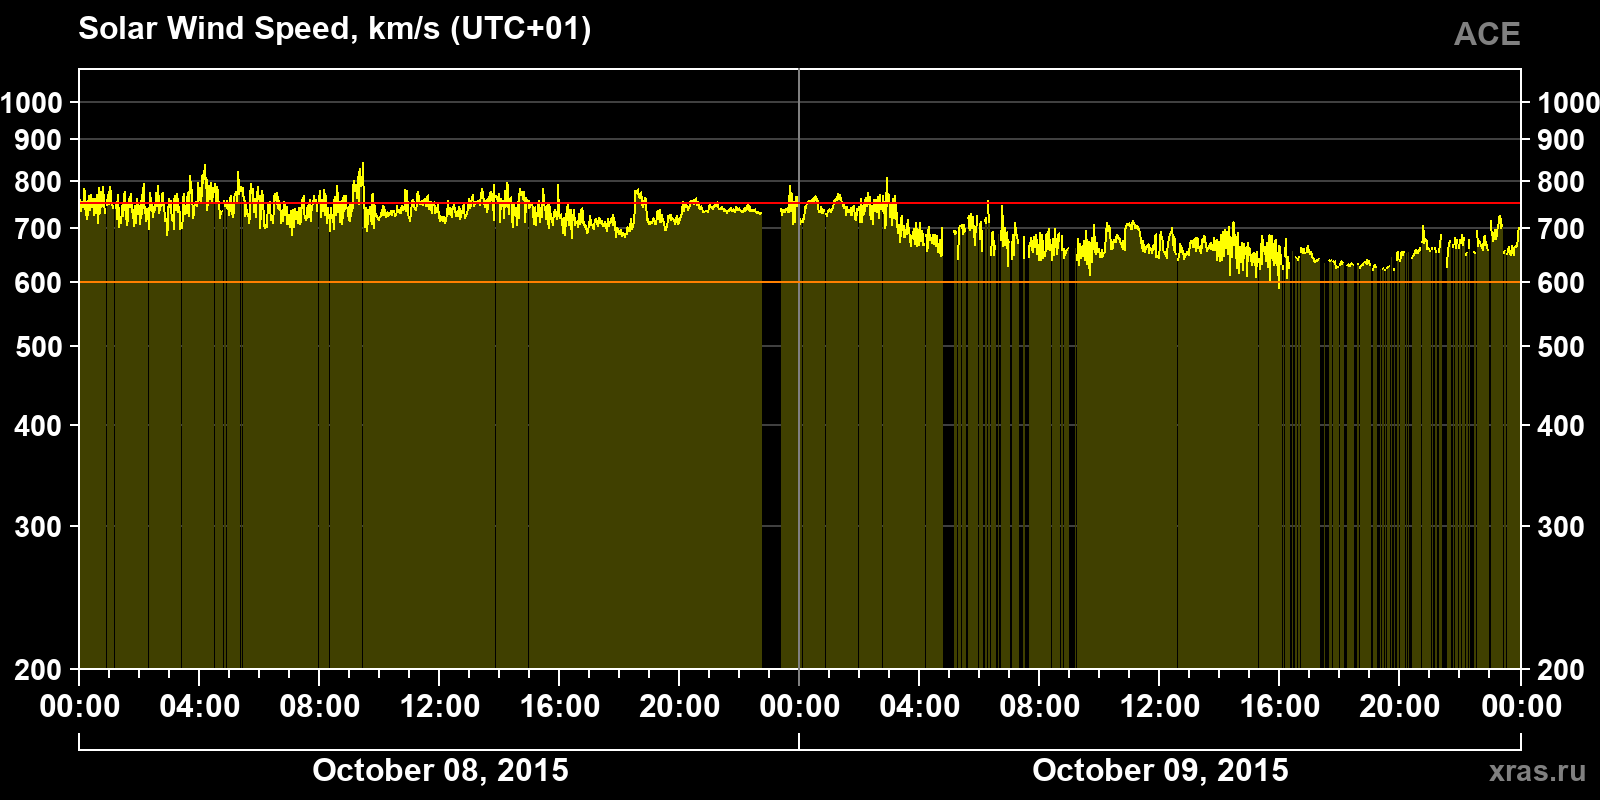
Task: Click '900' on the right speed axis
Action: [1561, 140]
